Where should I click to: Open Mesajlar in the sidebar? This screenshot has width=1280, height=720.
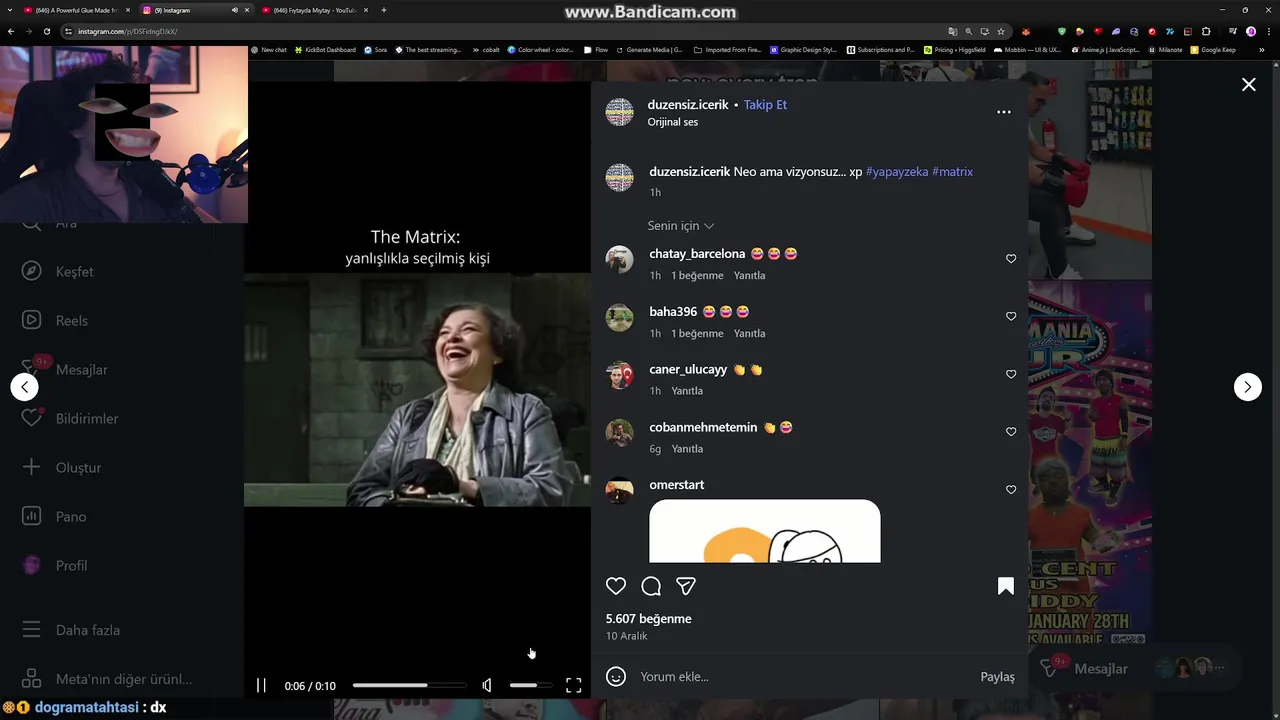tap(65, 370)
